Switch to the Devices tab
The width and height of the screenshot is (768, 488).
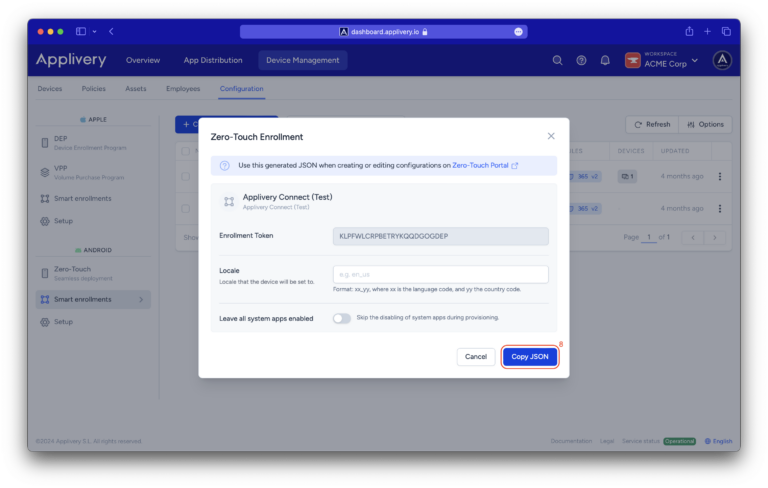50,89
